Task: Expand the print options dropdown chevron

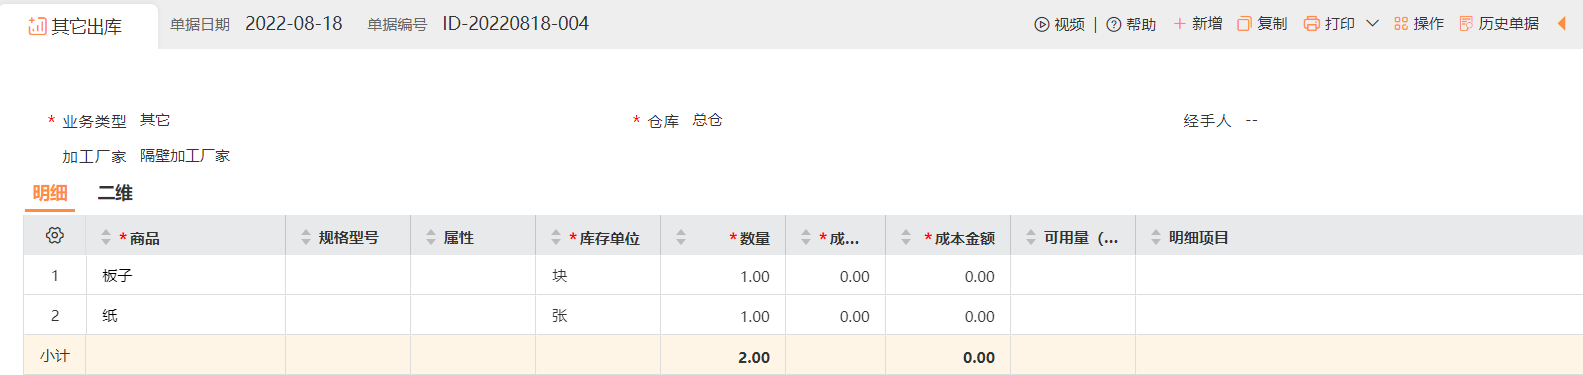Action: pos(1372,23)
